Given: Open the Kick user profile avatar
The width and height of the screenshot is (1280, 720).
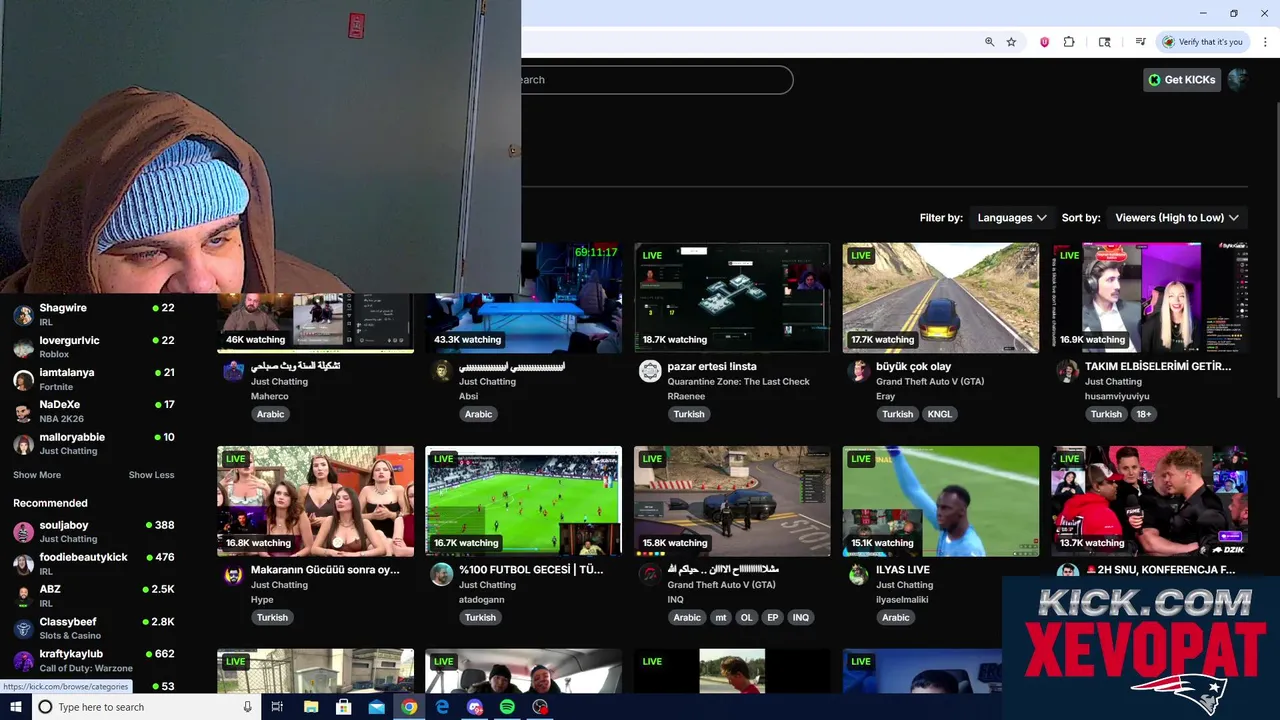Looking at the screenshot, I should point(1238,80).
